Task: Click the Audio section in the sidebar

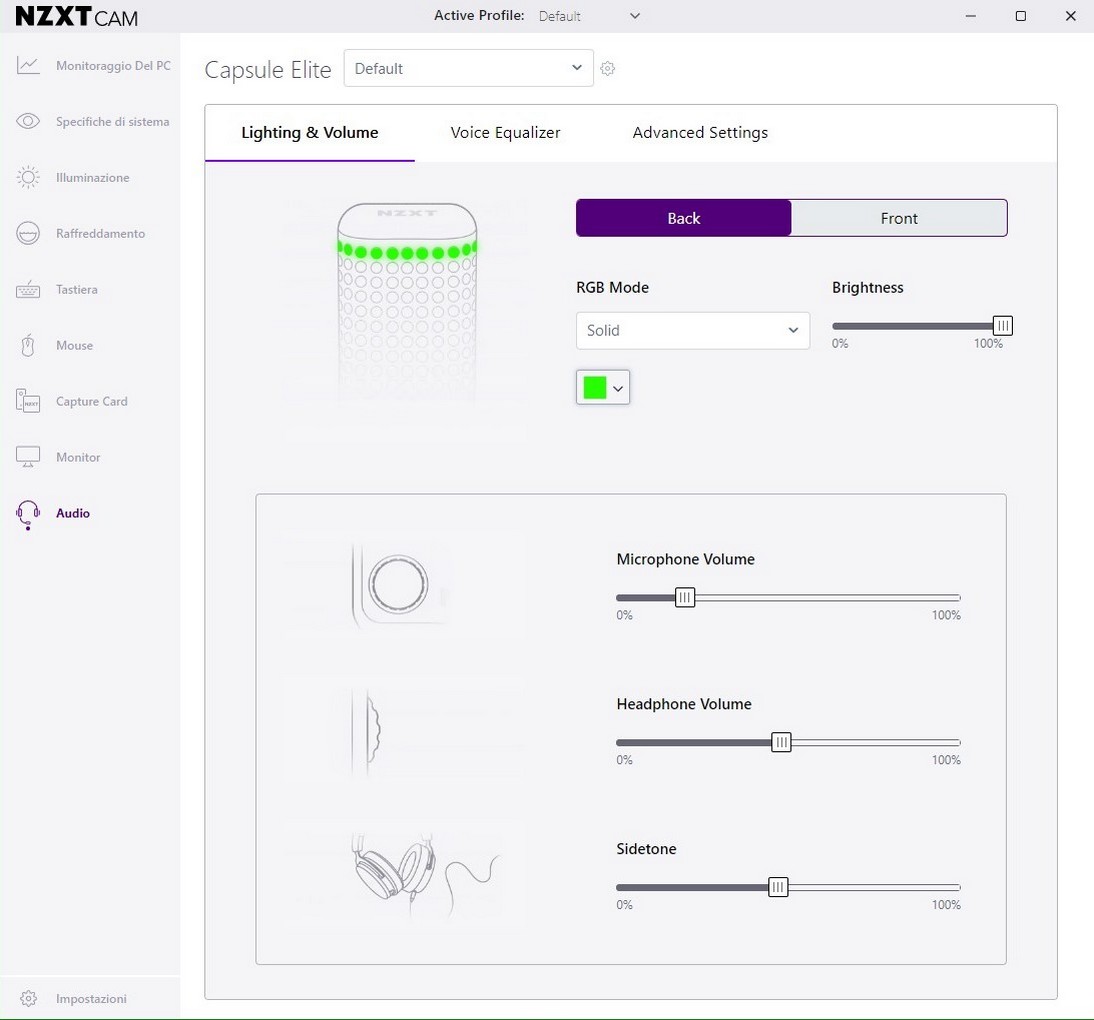Action: click(x=72, y=513)
